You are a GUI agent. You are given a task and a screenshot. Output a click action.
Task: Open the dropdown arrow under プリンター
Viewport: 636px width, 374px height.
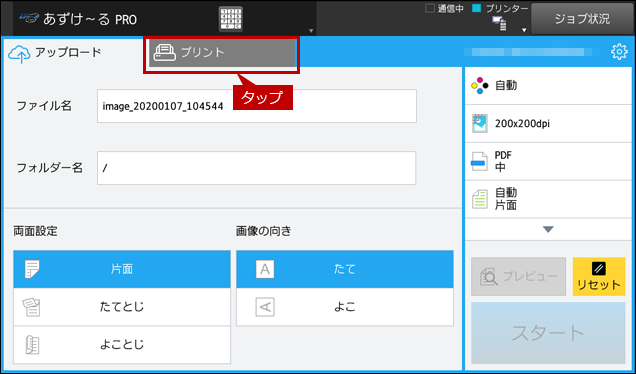click(x=524, y=30)
